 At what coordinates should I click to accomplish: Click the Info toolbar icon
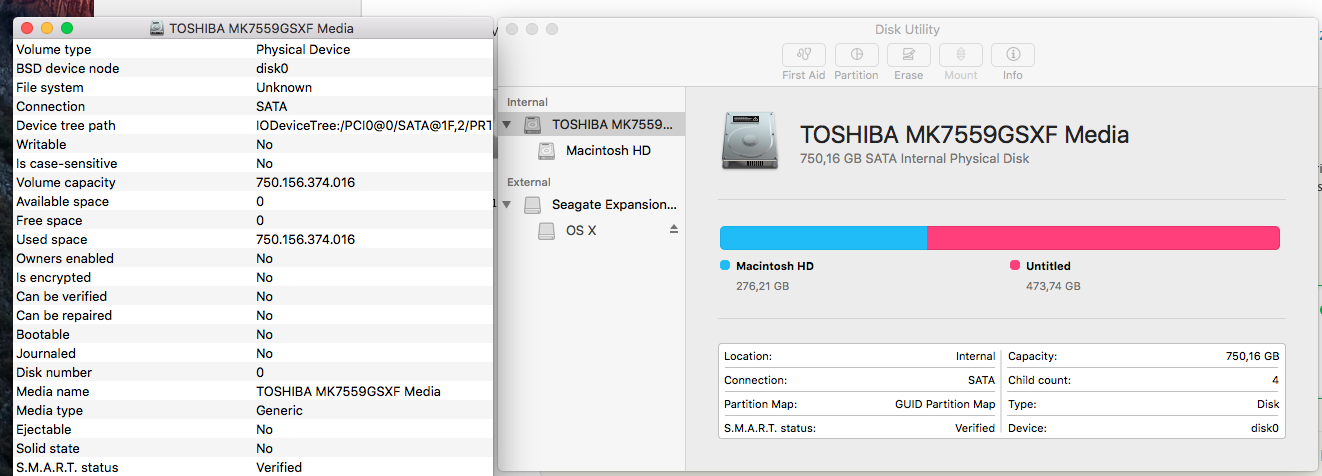click(x=1012, y=55)
